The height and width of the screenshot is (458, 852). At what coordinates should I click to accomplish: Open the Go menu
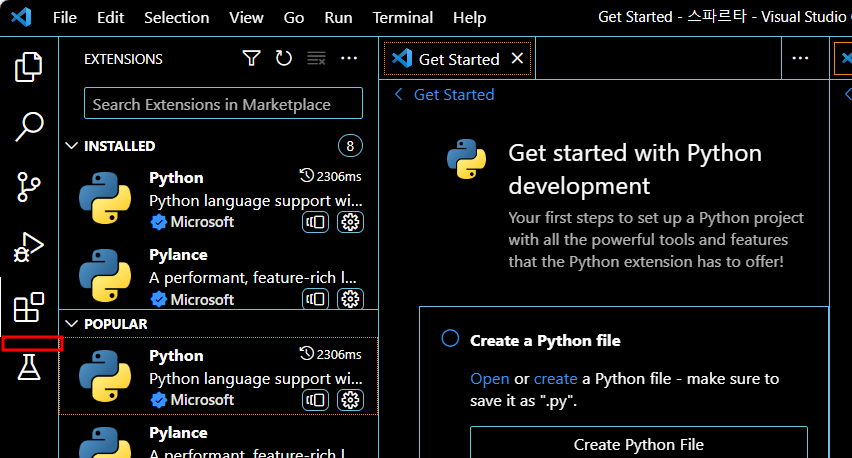pos(293,17)
